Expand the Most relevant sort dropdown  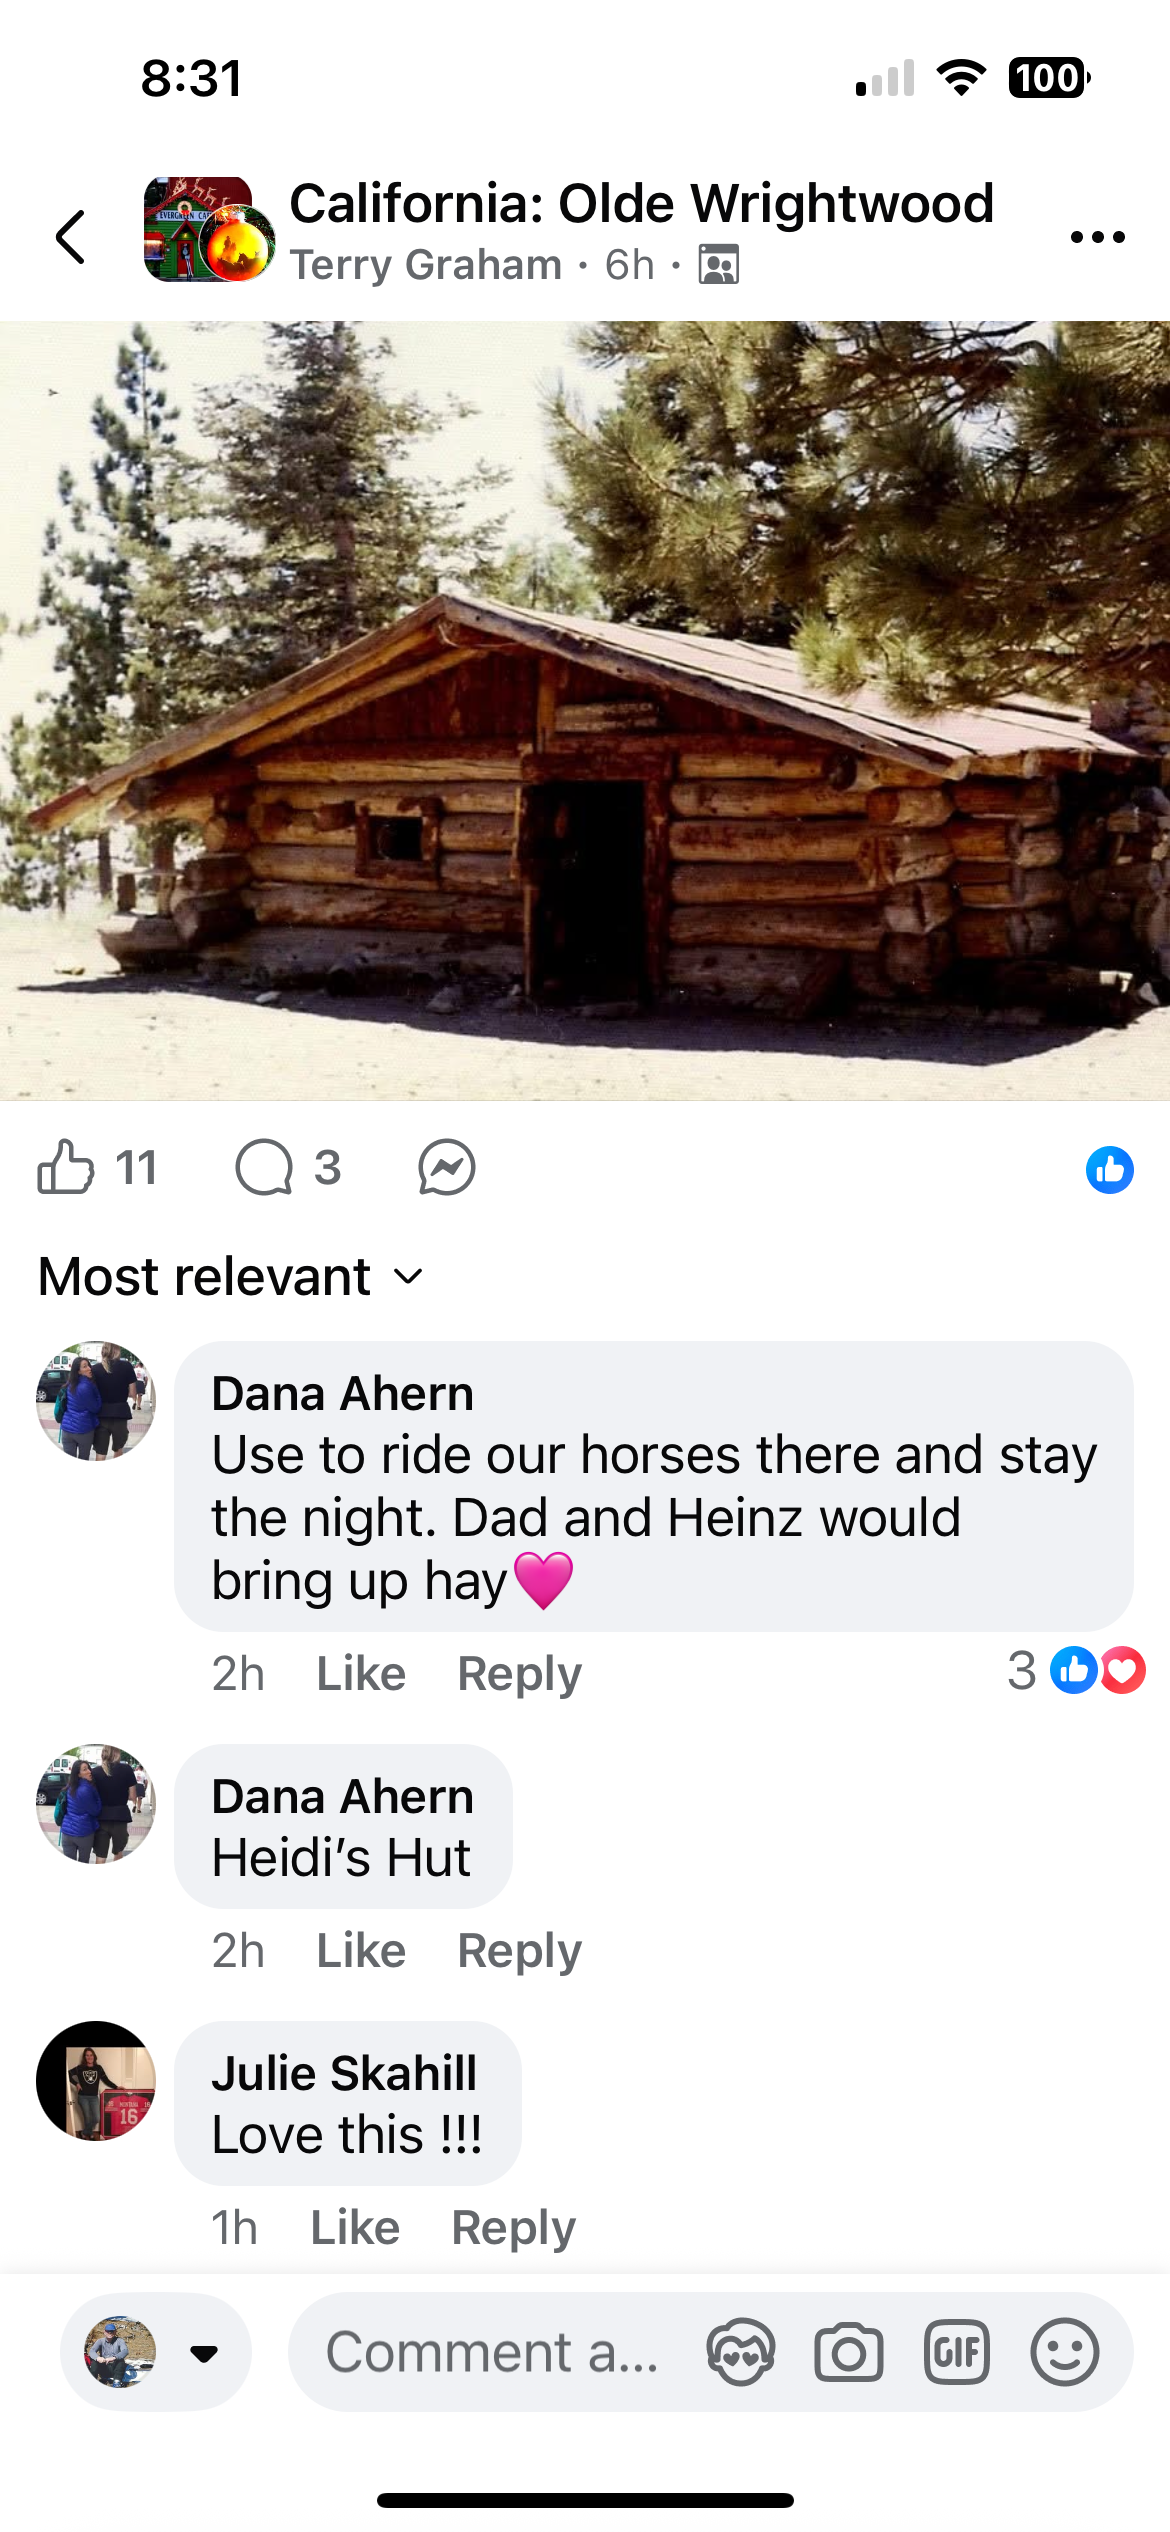pos(232,1277)
